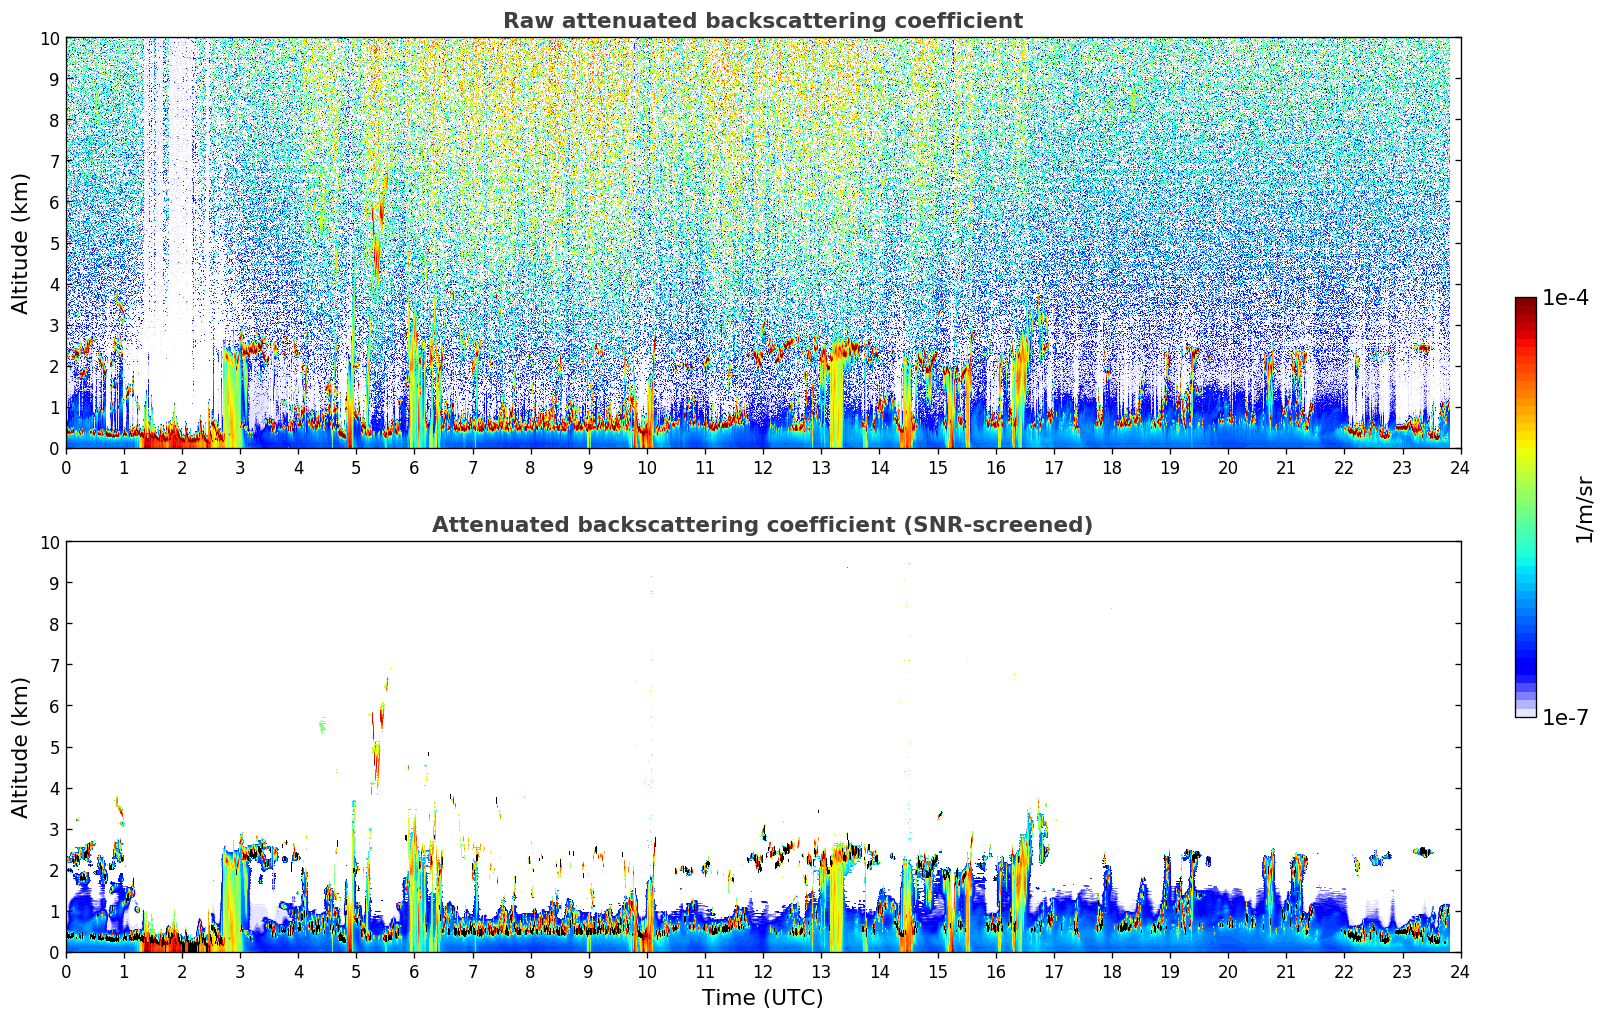Click the "1/m/sr" colorbar unit label
The height and width of the screenshot is (1020, 1606).
(x=1584, y=509)
